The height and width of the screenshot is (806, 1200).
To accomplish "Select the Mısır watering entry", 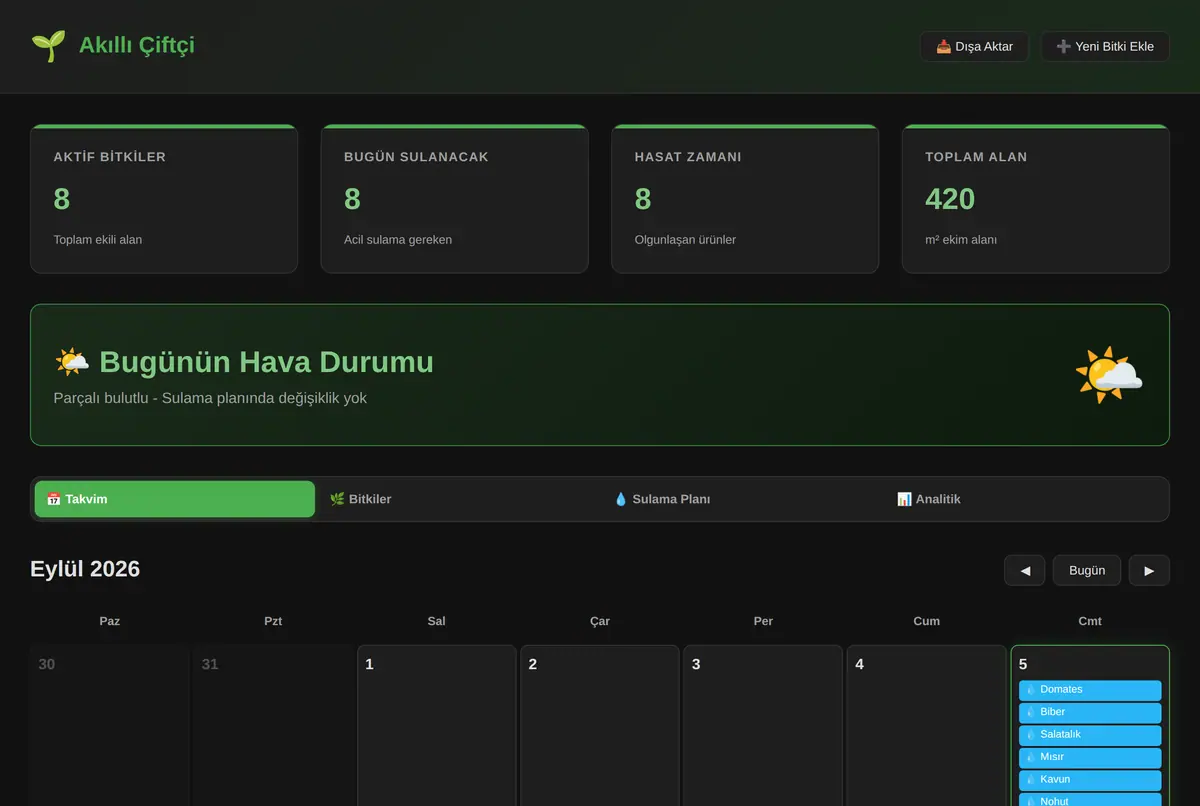I will (1090, 757).
